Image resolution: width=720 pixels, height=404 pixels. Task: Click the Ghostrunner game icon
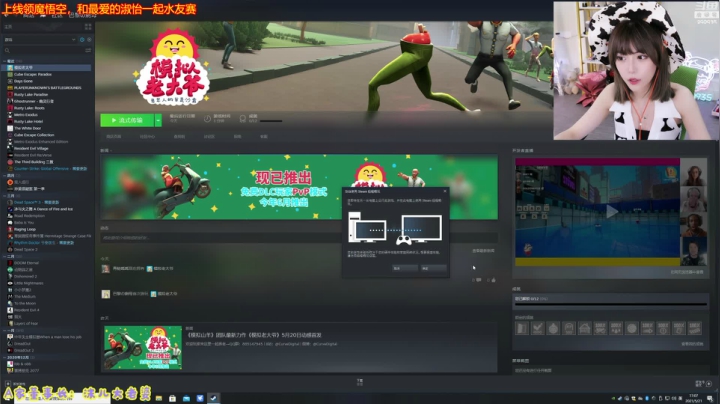pyautogui.click(x=10, y=101)
